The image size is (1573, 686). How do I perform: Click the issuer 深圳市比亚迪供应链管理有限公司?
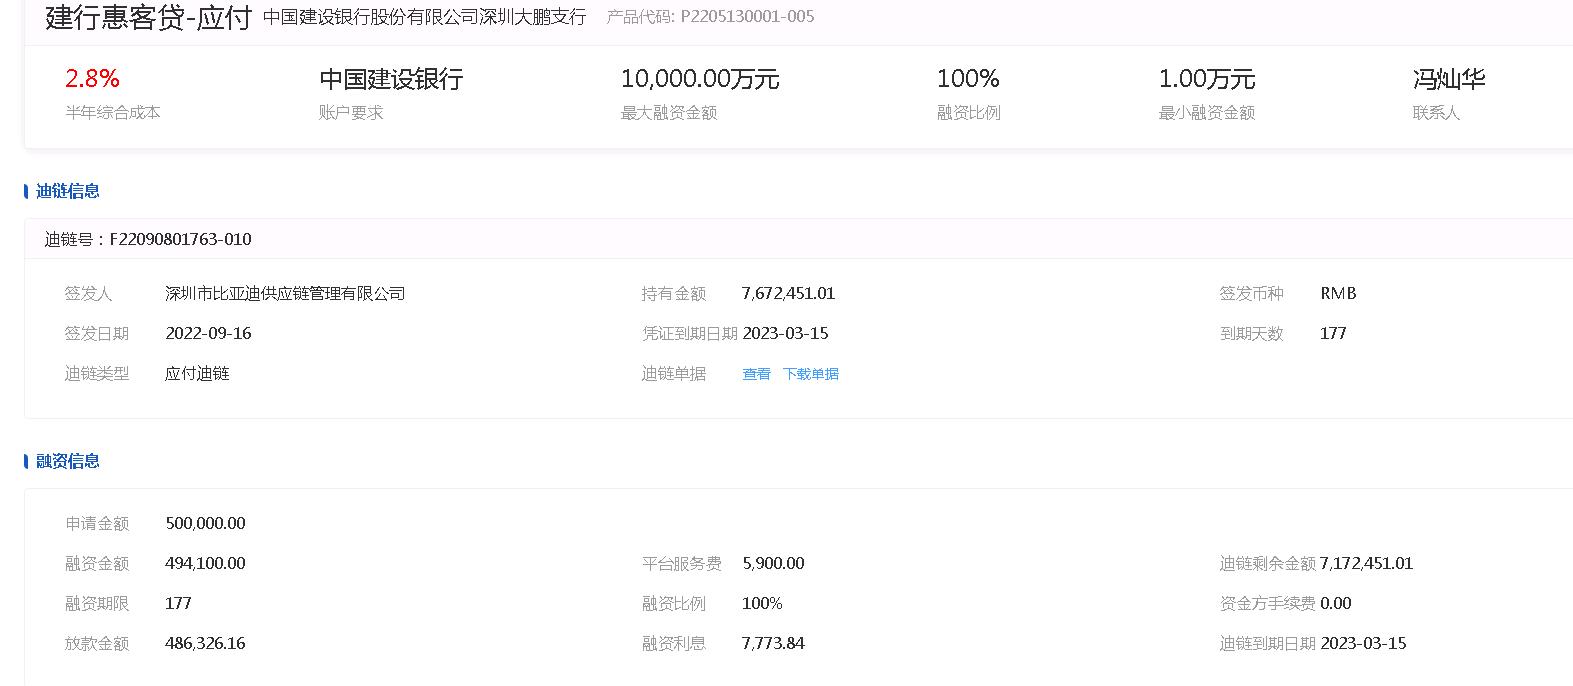(x=285, y=294)
